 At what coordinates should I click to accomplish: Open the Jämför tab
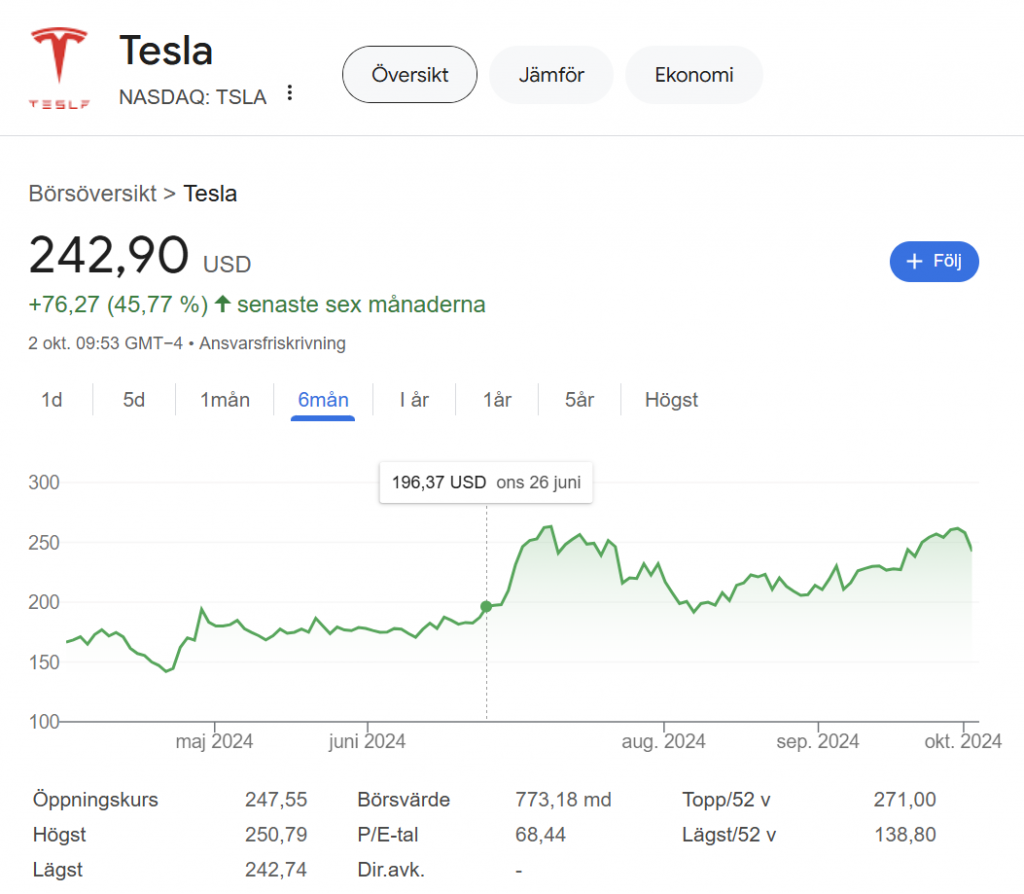[551, 74]
